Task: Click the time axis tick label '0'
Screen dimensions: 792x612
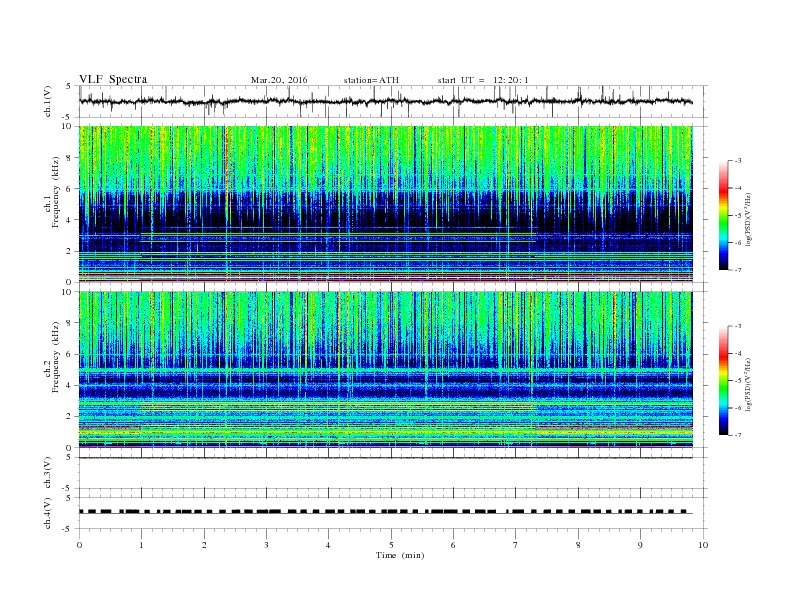Action: pyautogui.click(x=79, y=545)
